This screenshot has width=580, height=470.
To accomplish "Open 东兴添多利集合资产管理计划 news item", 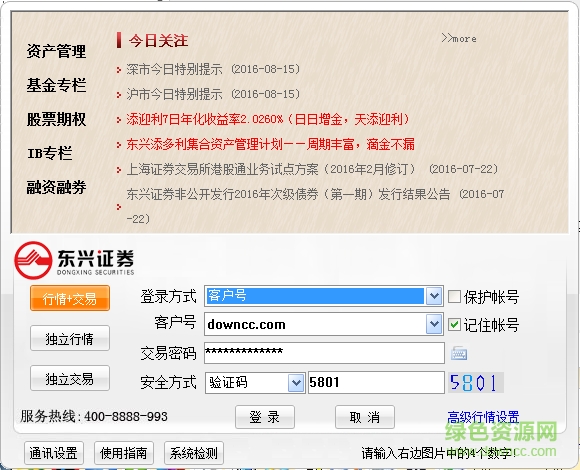I will tap(270, 144).
